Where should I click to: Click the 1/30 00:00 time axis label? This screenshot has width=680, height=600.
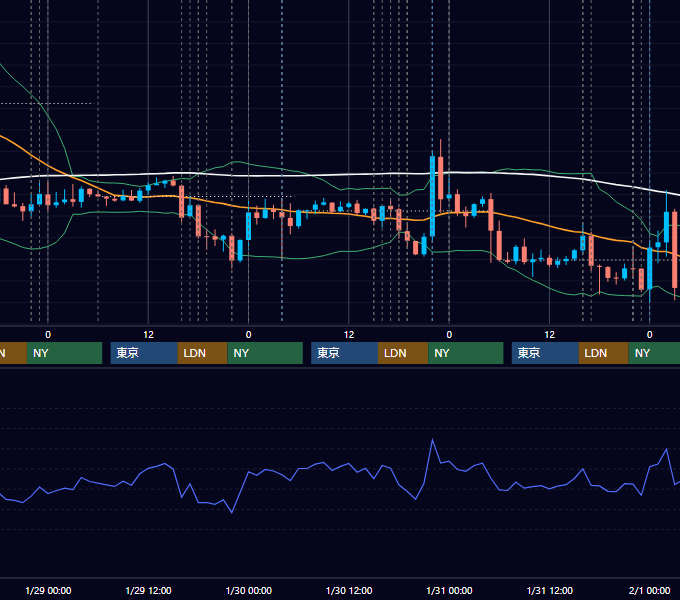tap(248, 590)
